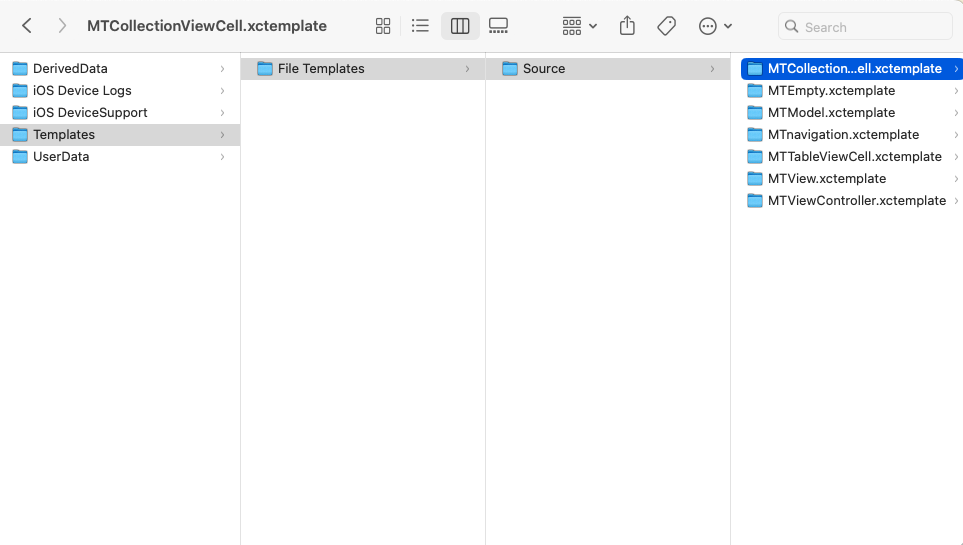Image resolution: width=963 pixels, height=545 pixels.
Task: Go forward with the right chevron button
Action: (62, 26)
